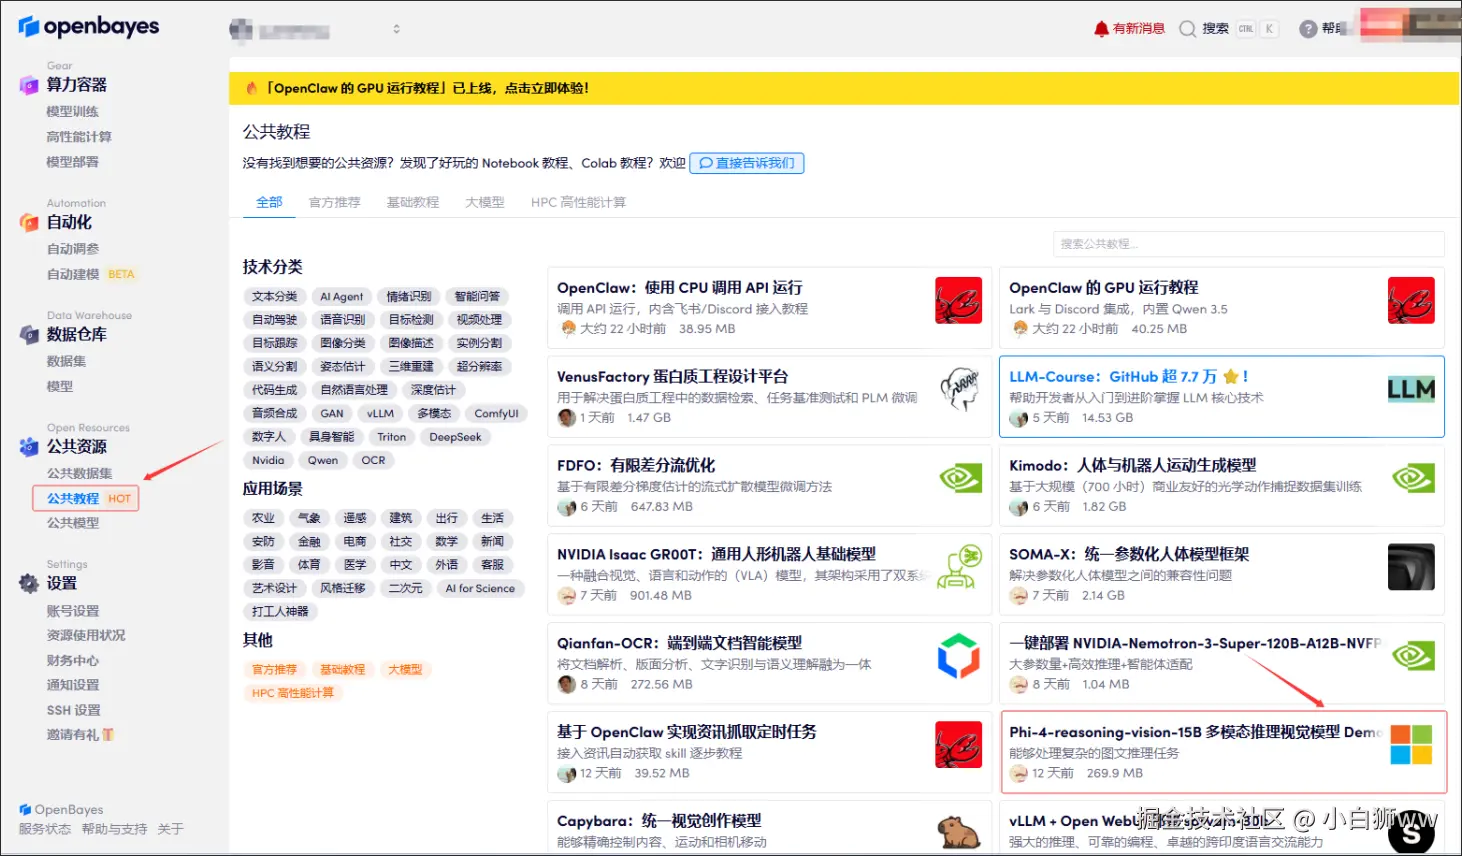Click the flame icon in the yellow banner
1462x856 pixels.
(251, 88)
